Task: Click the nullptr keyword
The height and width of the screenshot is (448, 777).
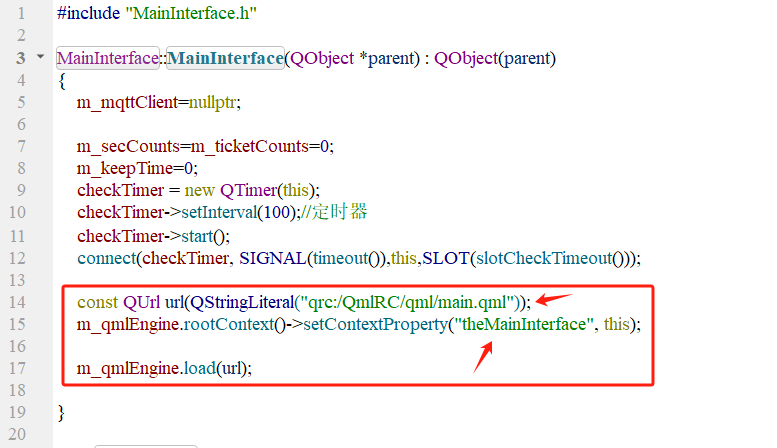Action: (x=213, y=103)
